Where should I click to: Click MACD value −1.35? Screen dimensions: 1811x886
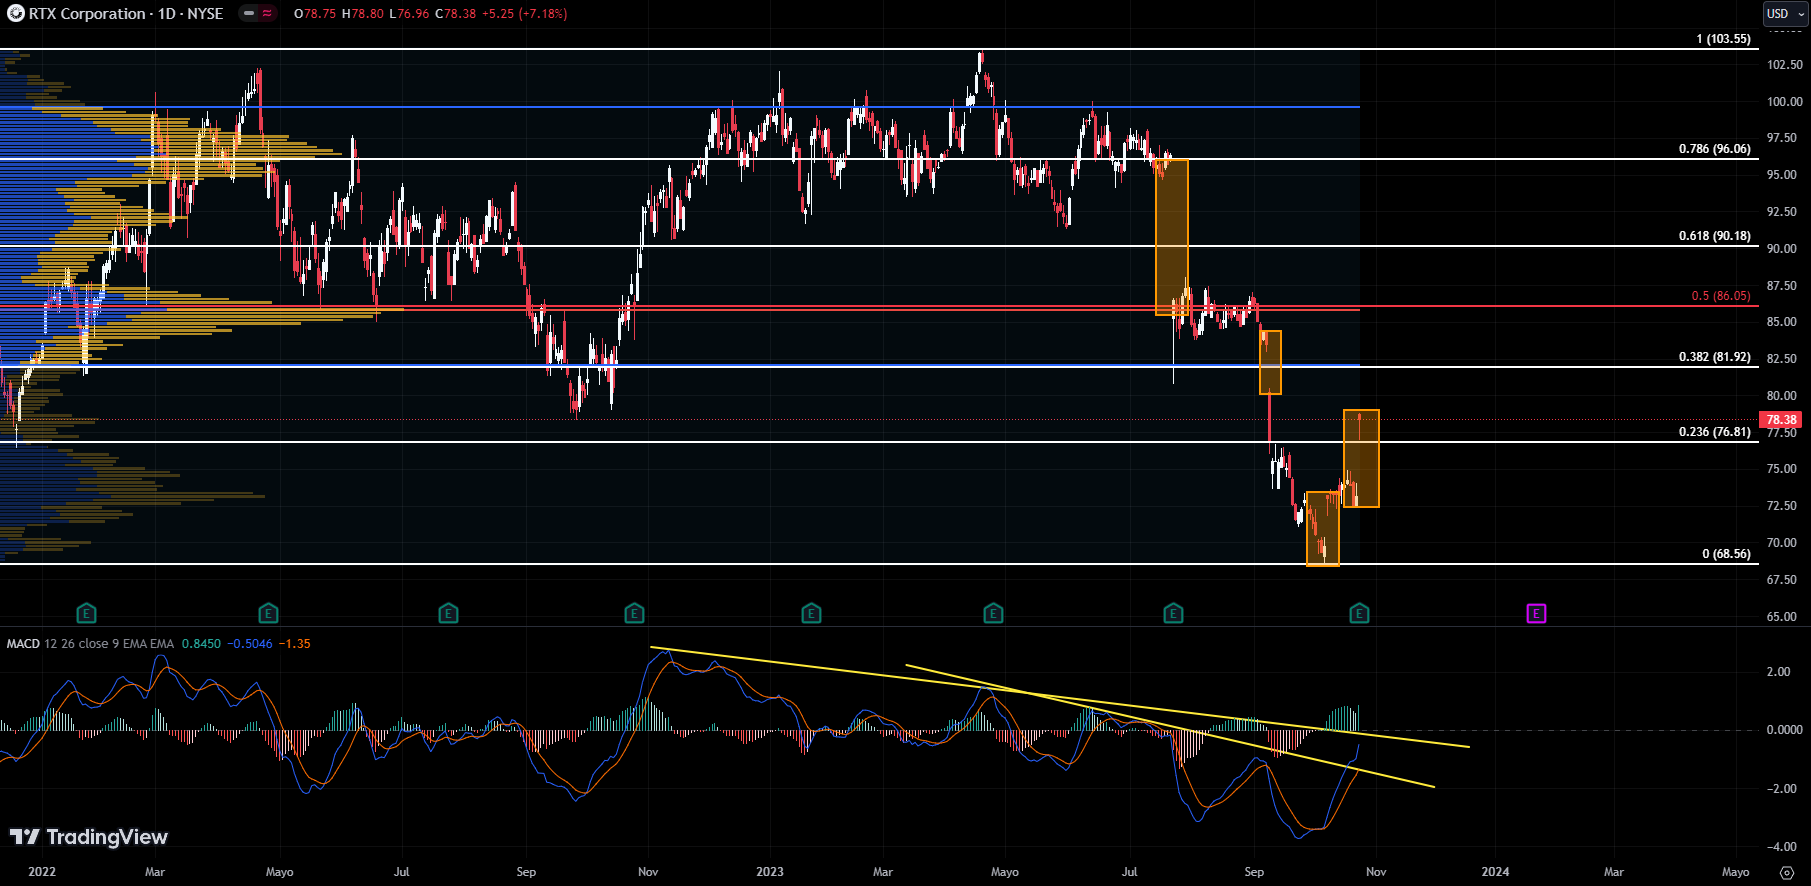pyautogui.click(x=294, y=644)
